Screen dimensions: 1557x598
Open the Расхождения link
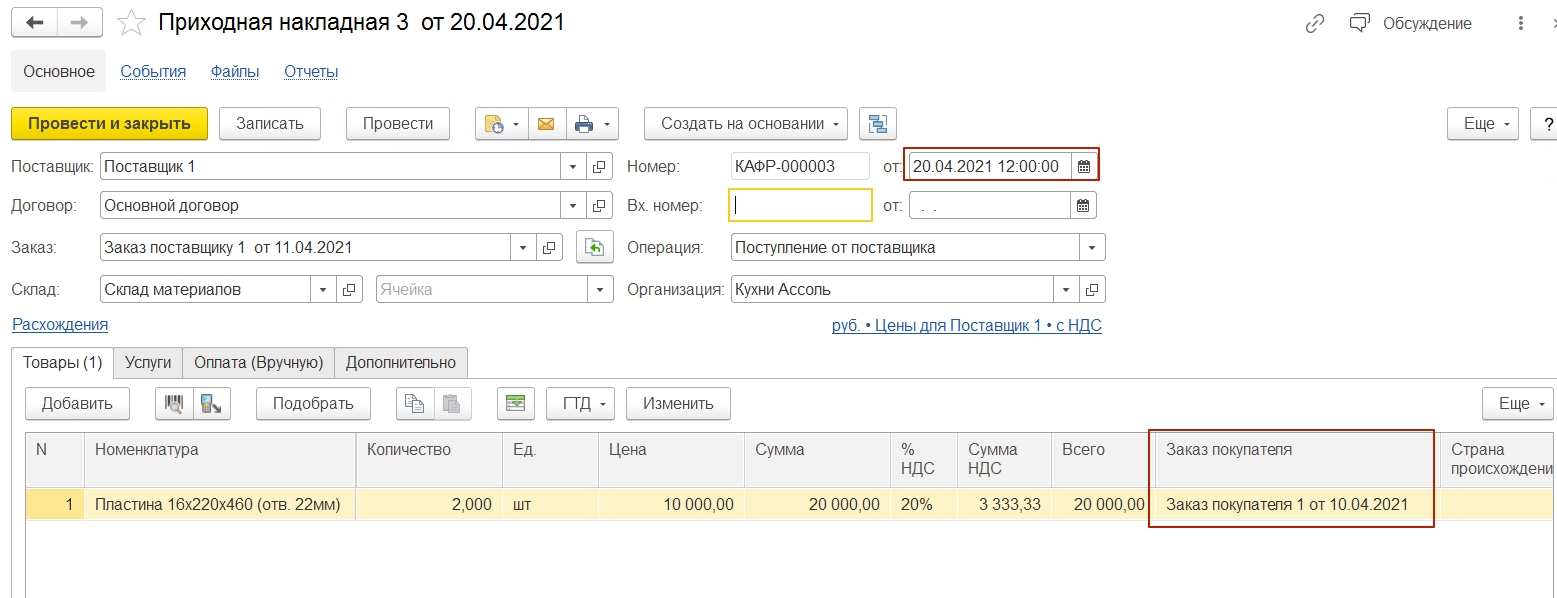(60, 325)
